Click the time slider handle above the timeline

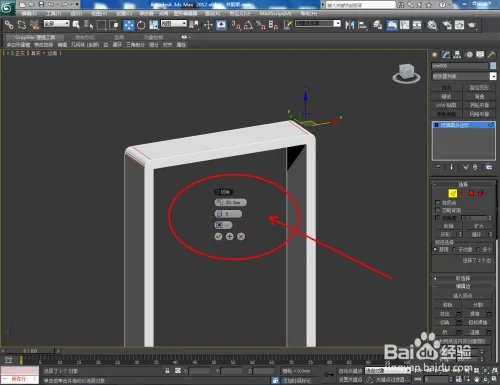pyautogui.click(x=31, y=351)
